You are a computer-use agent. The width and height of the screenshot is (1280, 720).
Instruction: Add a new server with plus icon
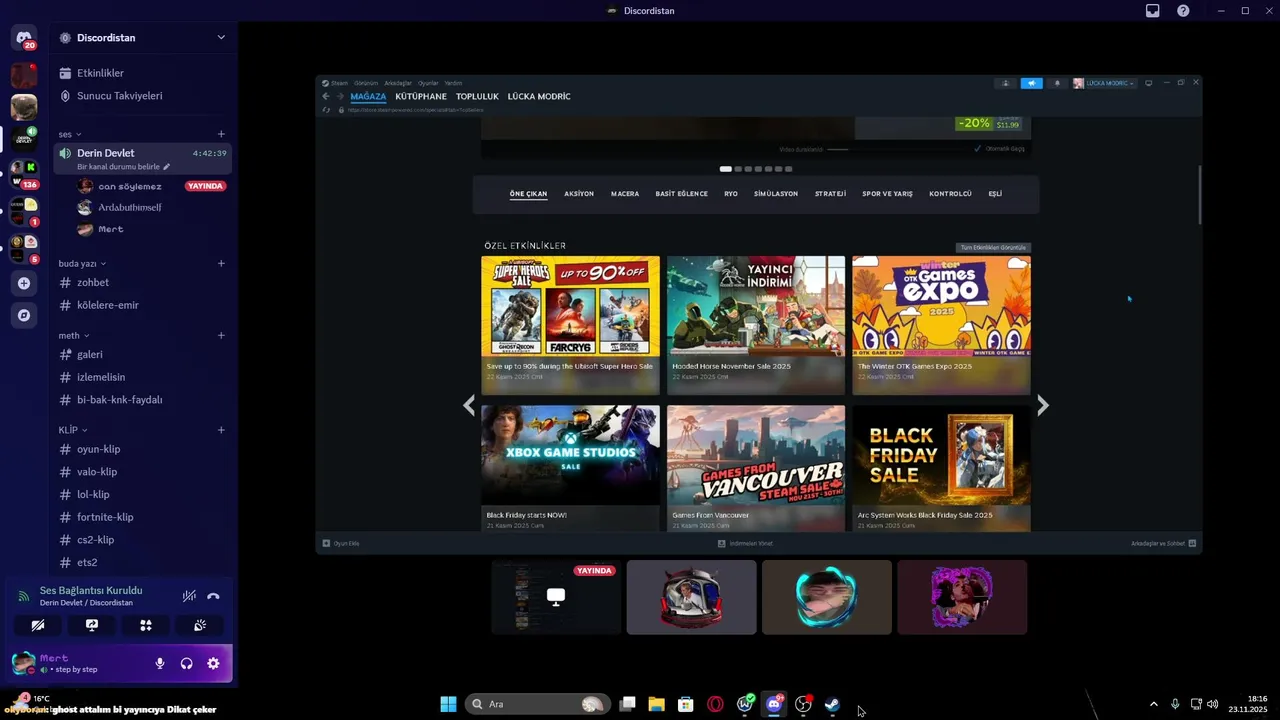pyautogui.click(x=24, y=283)
